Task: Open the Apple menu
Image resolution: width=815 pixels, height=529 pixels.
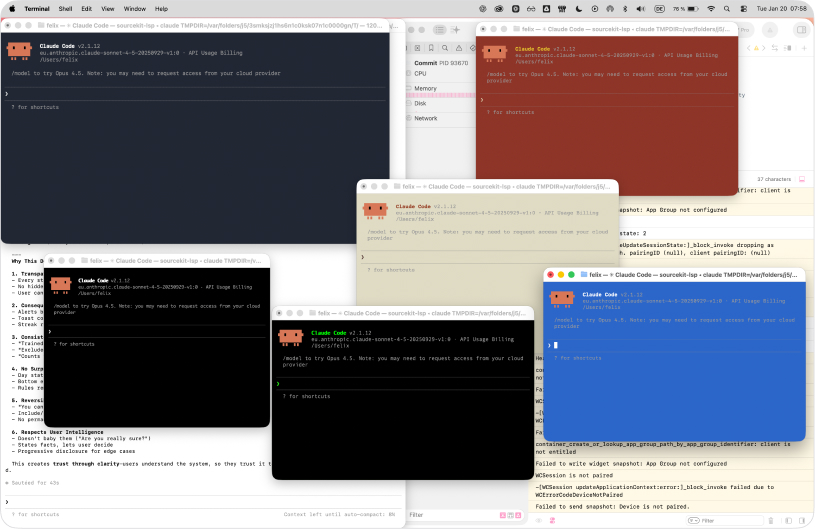Action: click(12, 8)
